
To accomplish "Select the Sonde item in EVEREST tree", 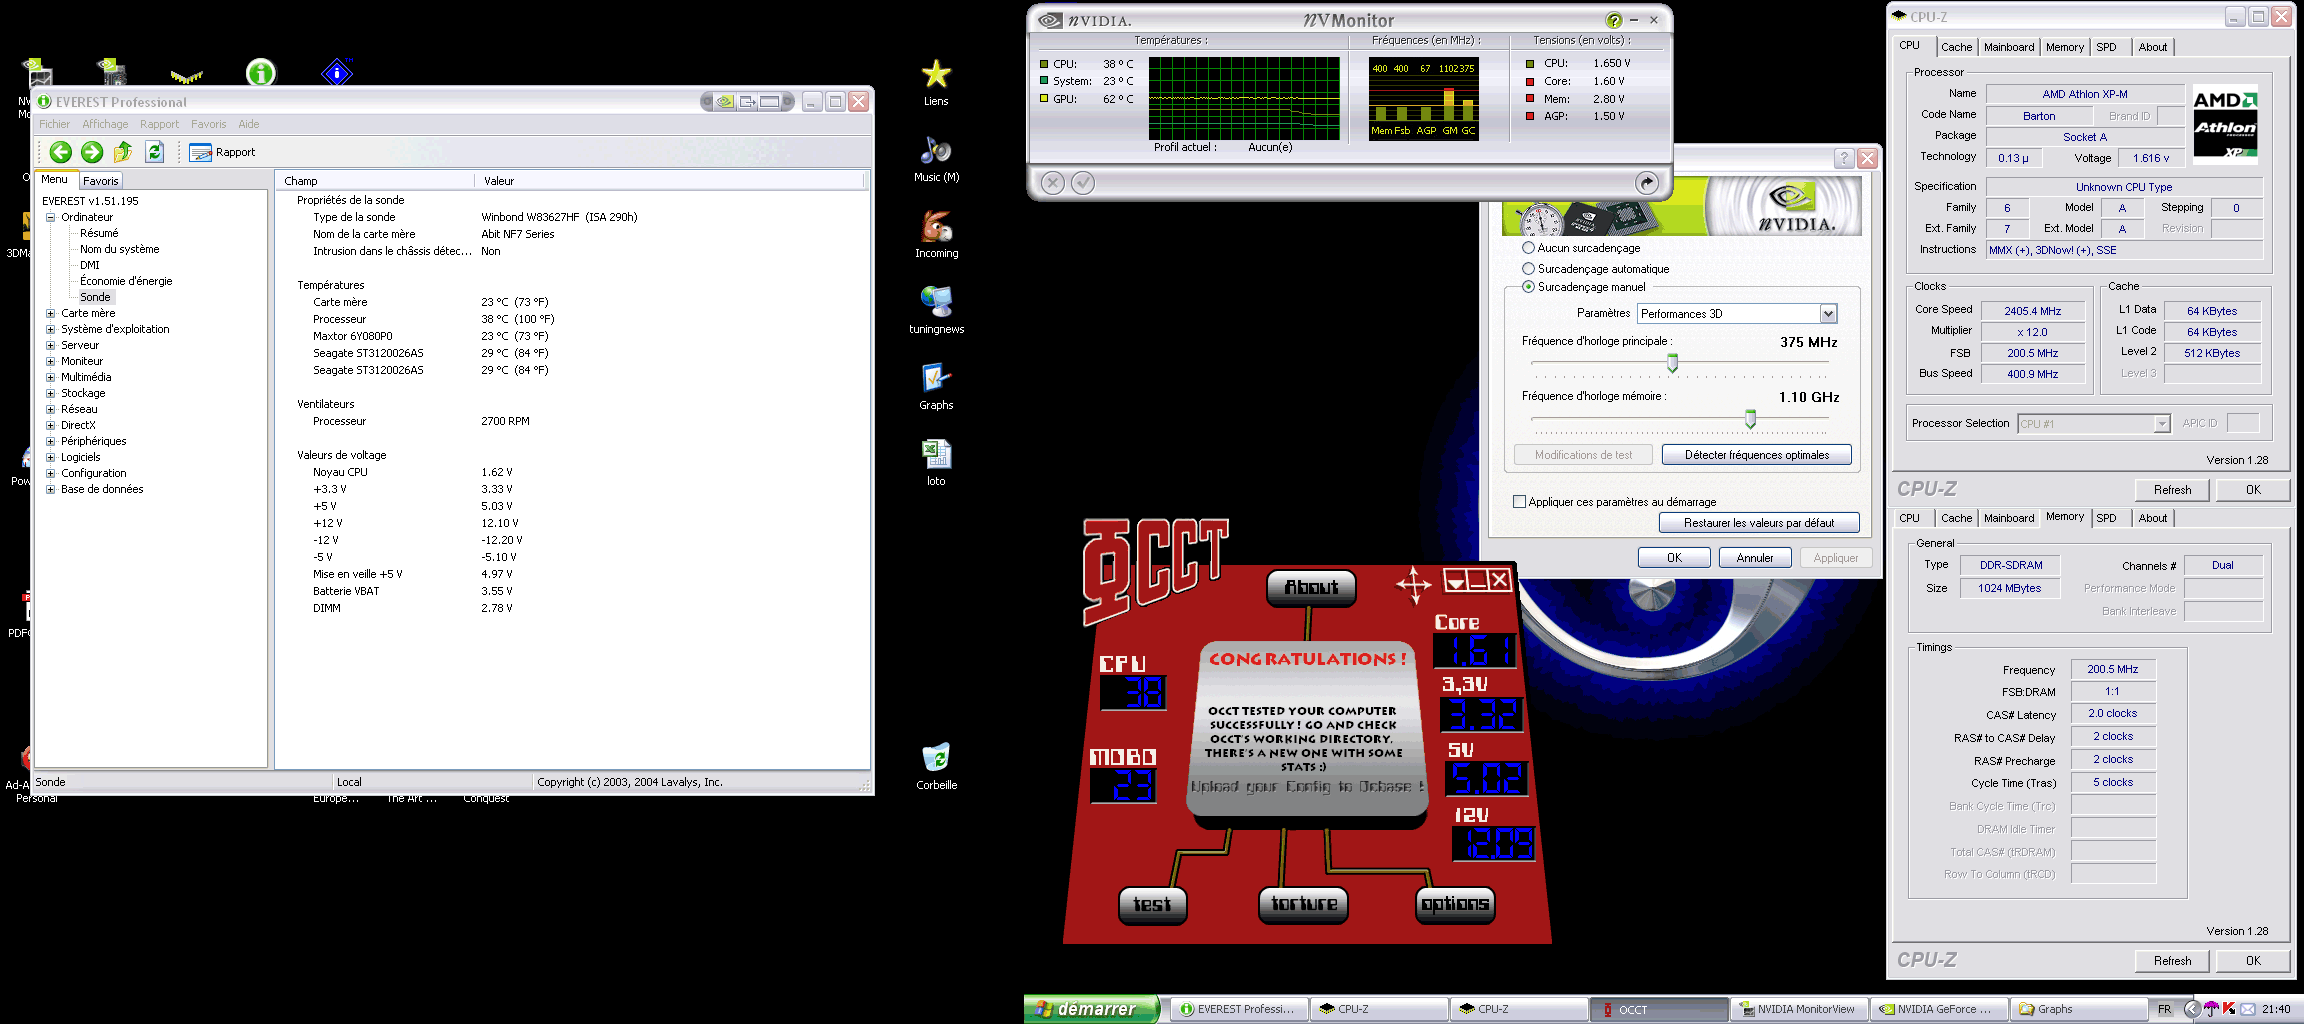I will [95, 297].
